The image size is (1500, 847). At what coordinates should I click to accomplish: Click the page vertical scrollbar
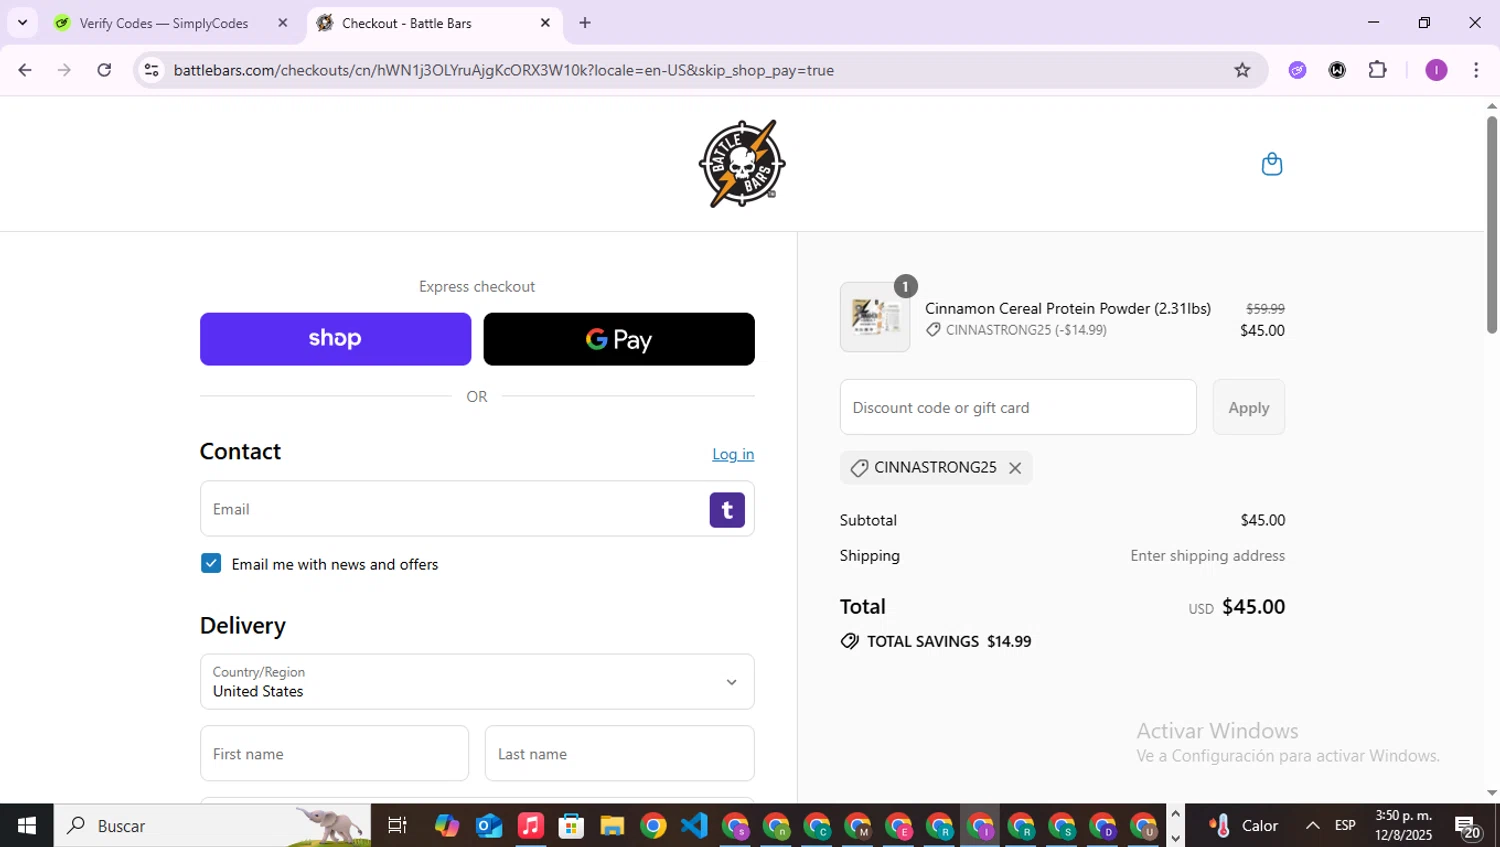coord(1491,224)
